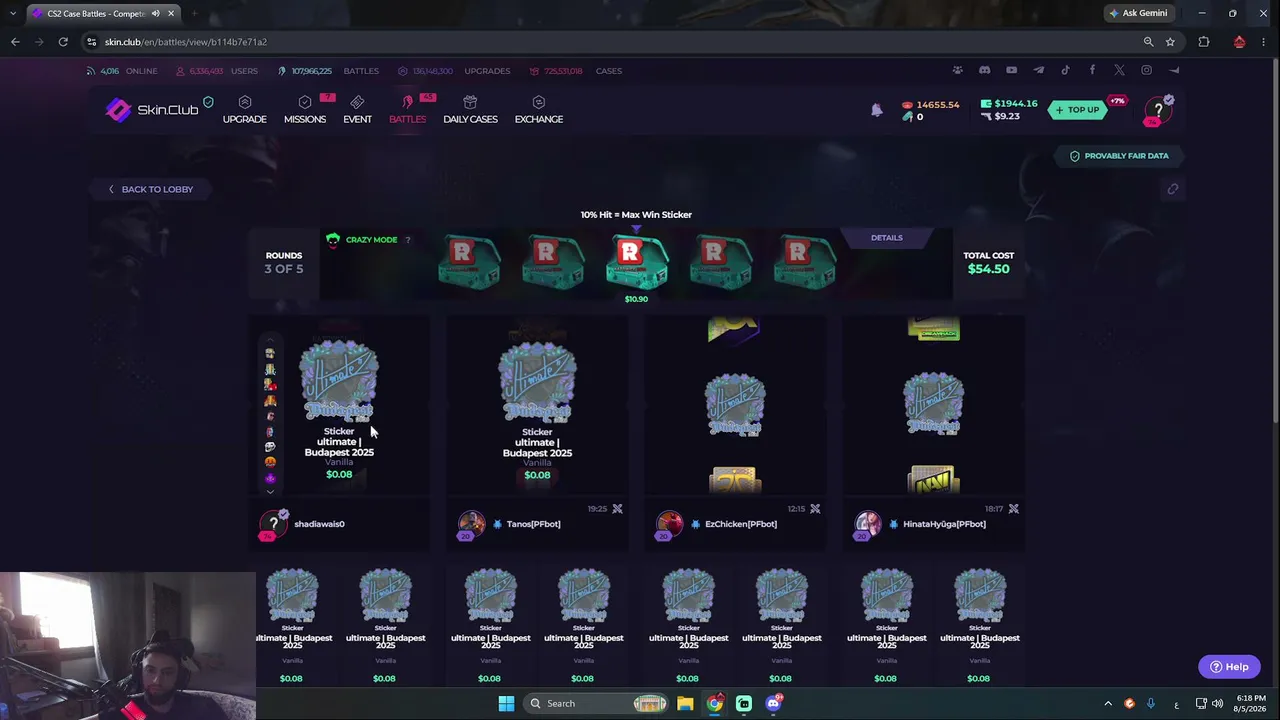The height and width of the screenshot is (720, 1280).
Task: Open the Skin.Club home logo
Action: (x=152, y=109)
